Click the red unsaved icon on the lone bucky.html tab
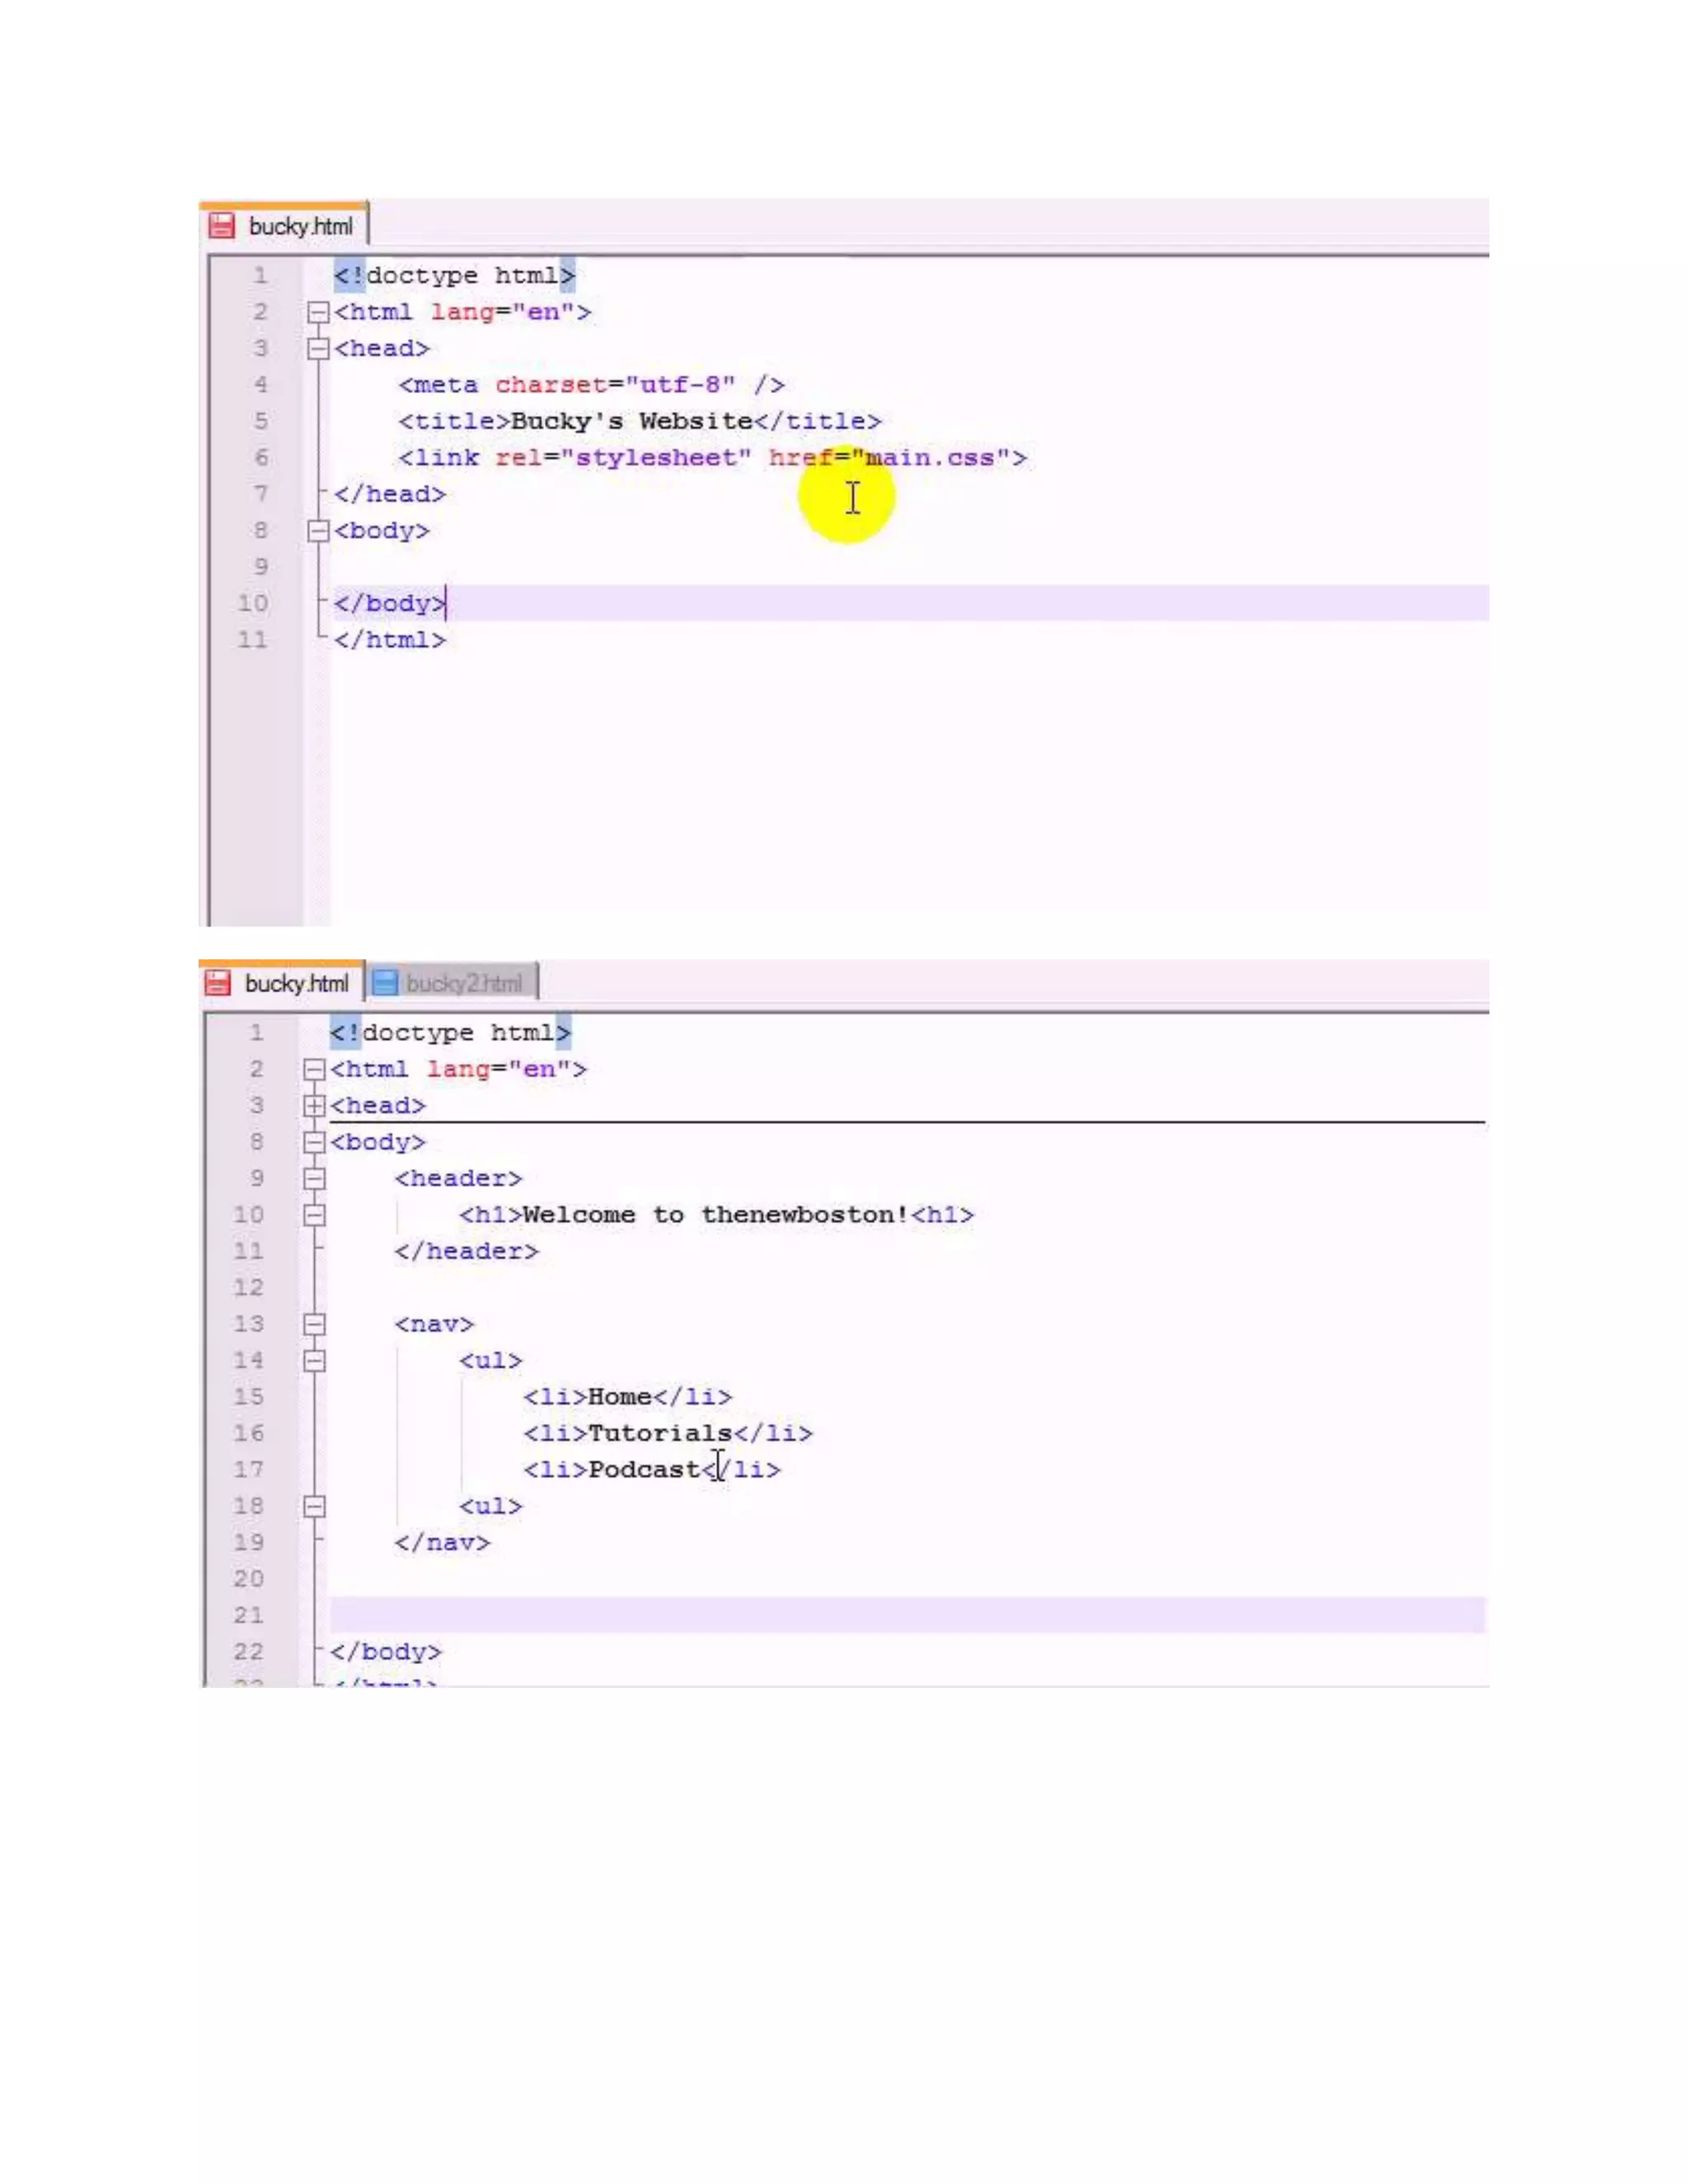Image resolution: width=1688 pixels, height=2184 pixels. [x=221, y=226]
